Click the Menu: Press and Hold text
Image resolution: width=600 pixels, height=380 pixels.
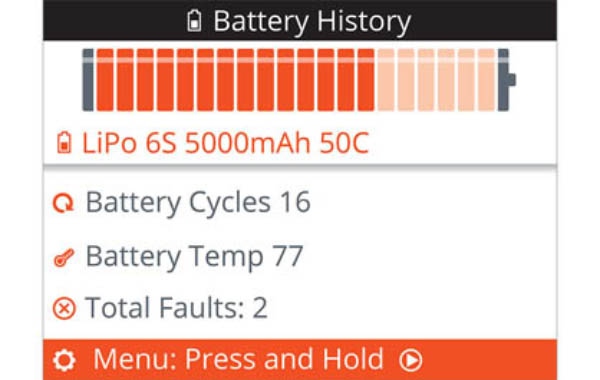238,359
